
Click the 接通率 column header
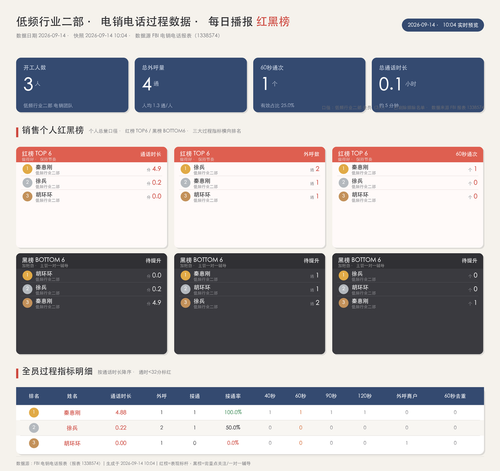(x=233, y=396)
